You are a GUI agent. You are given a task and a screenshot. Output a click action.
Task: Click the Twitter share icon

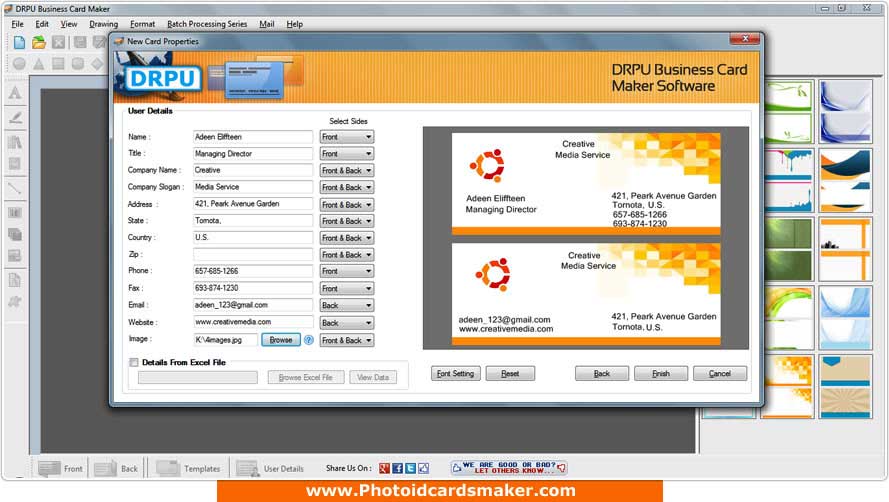coord(410,468)
